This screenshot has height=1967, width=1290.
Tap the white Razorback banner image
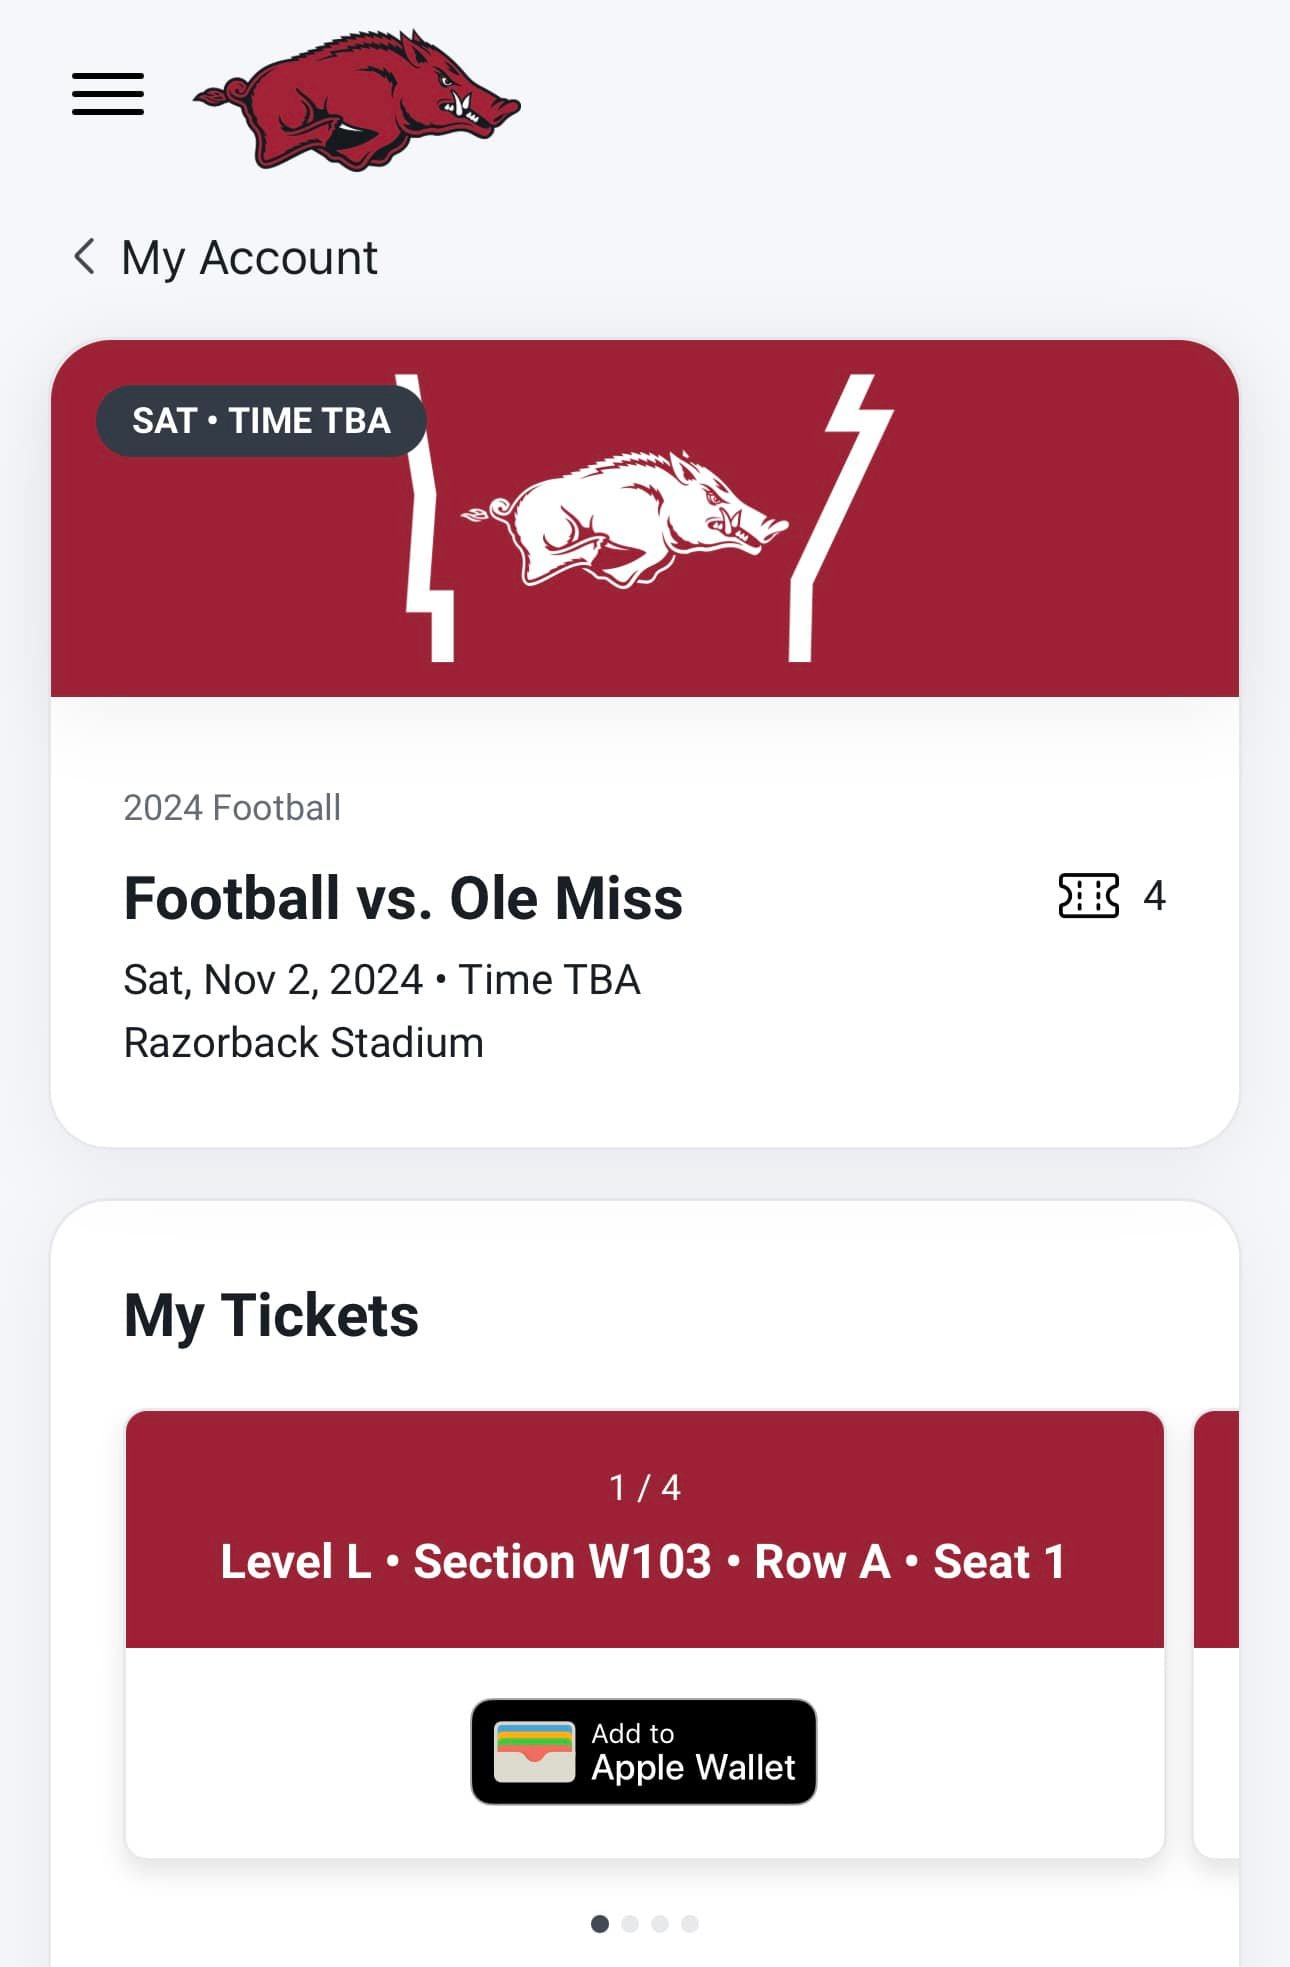tap(625, 518)
